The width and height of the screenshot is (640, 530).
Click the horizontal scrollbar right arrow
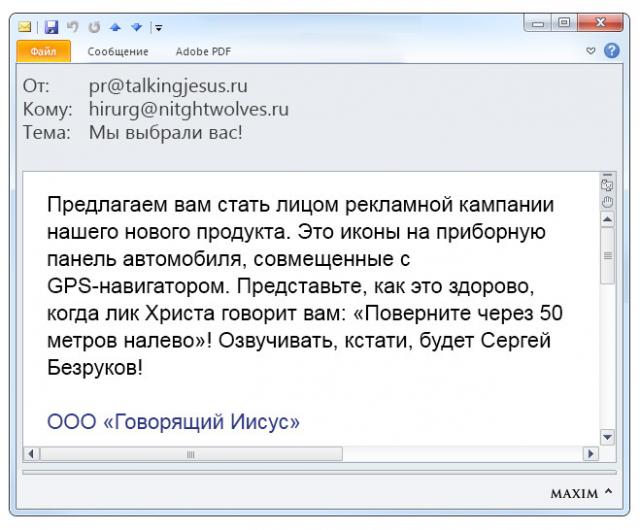tap(590, 454)
